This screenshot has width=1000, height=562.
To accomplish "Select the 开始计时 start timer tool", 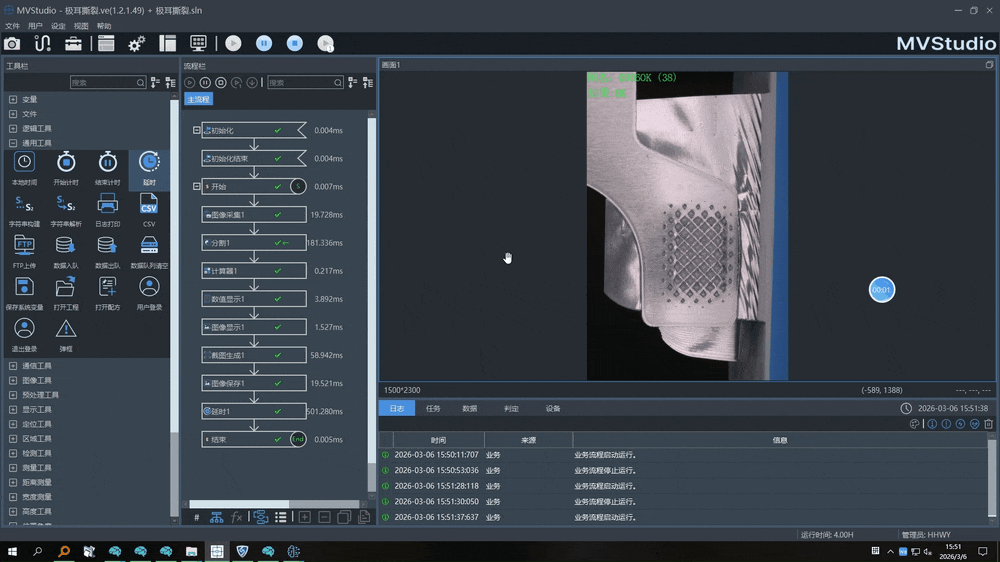I will (x=66, y=163).
